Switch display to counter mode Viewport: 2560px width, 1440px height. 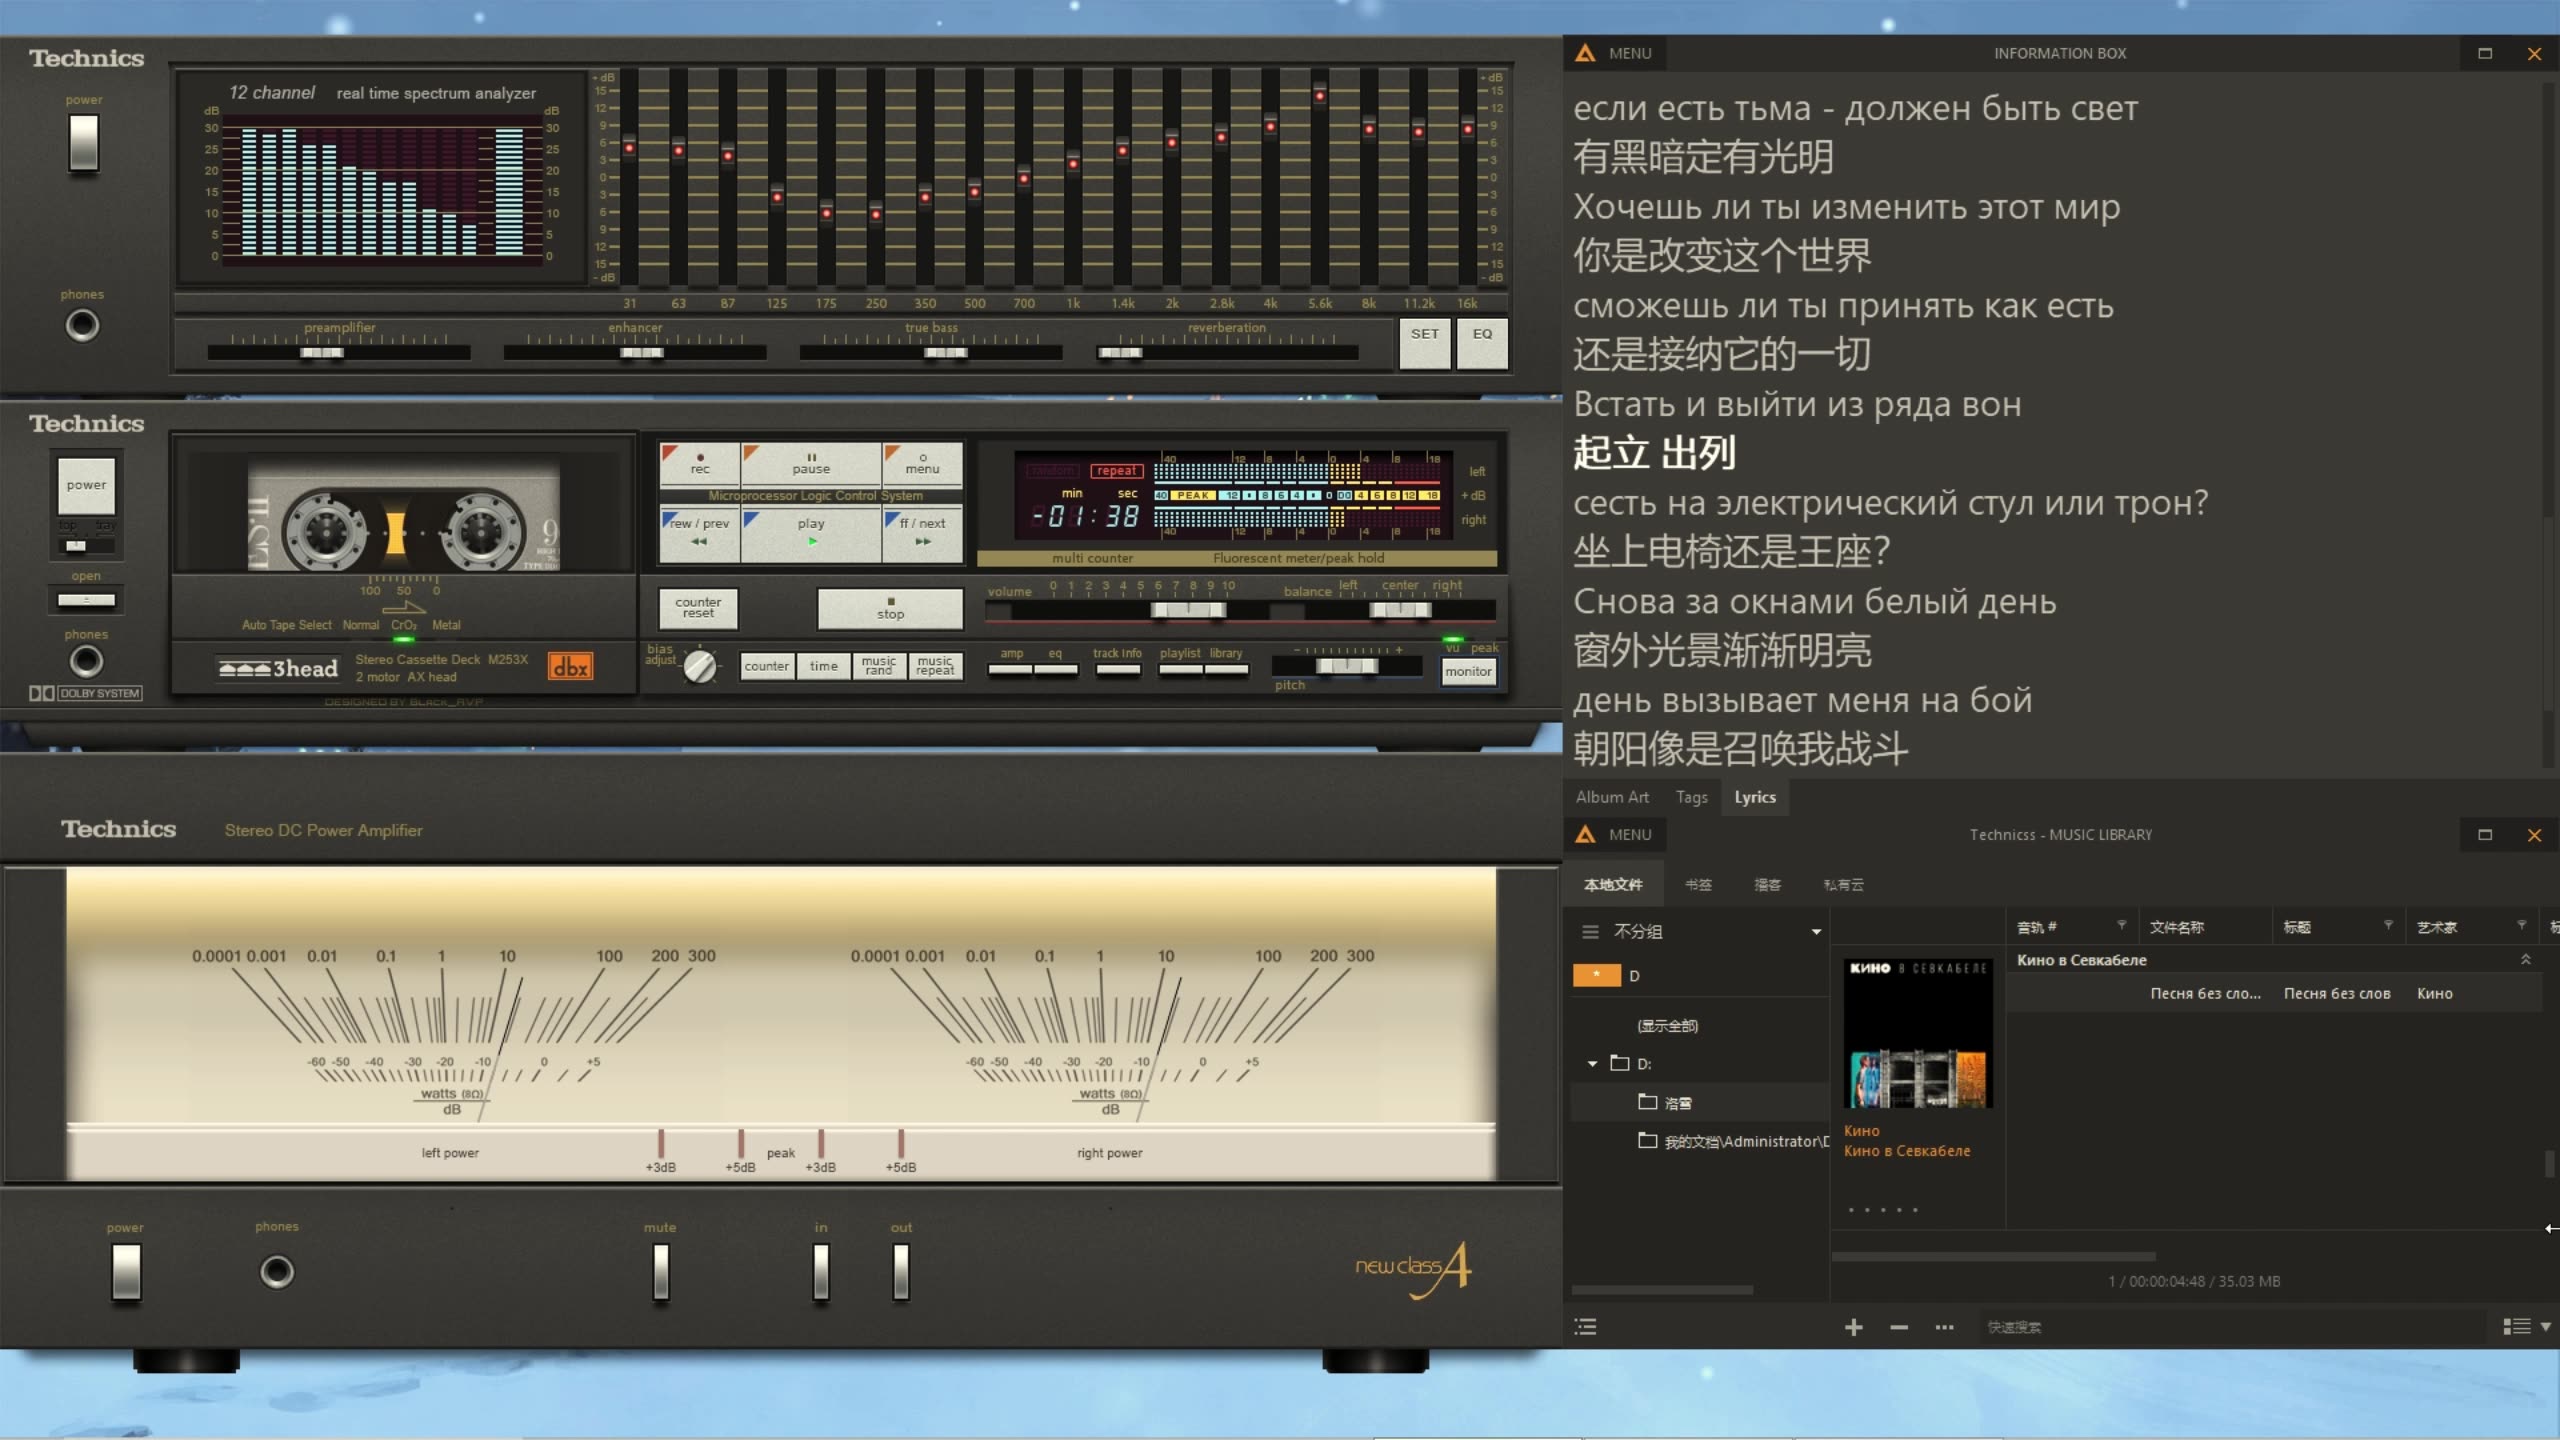tap(767, 666)
